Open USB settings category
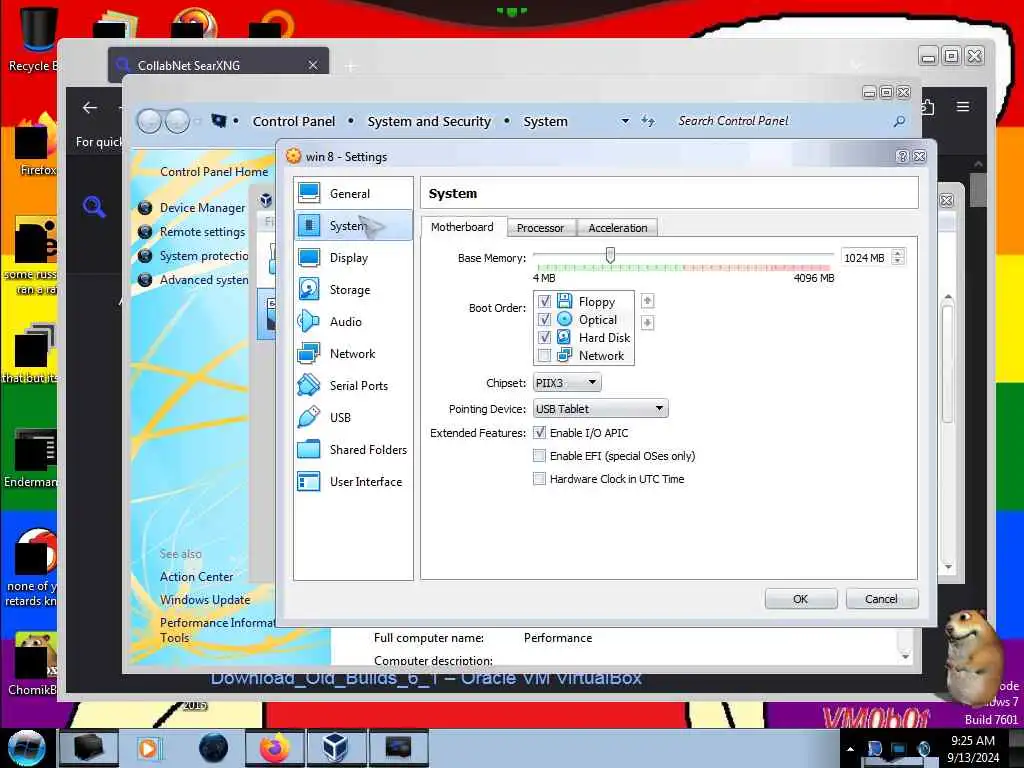Screen dimensions: 1024x768 point(353,417)
